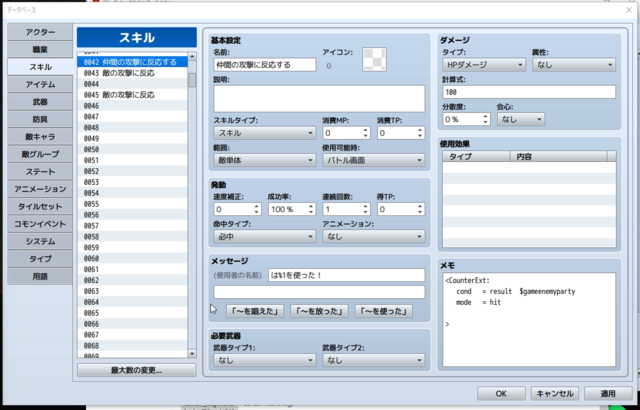
Task: Click the キャンセル button
Action: pos(555,394)
